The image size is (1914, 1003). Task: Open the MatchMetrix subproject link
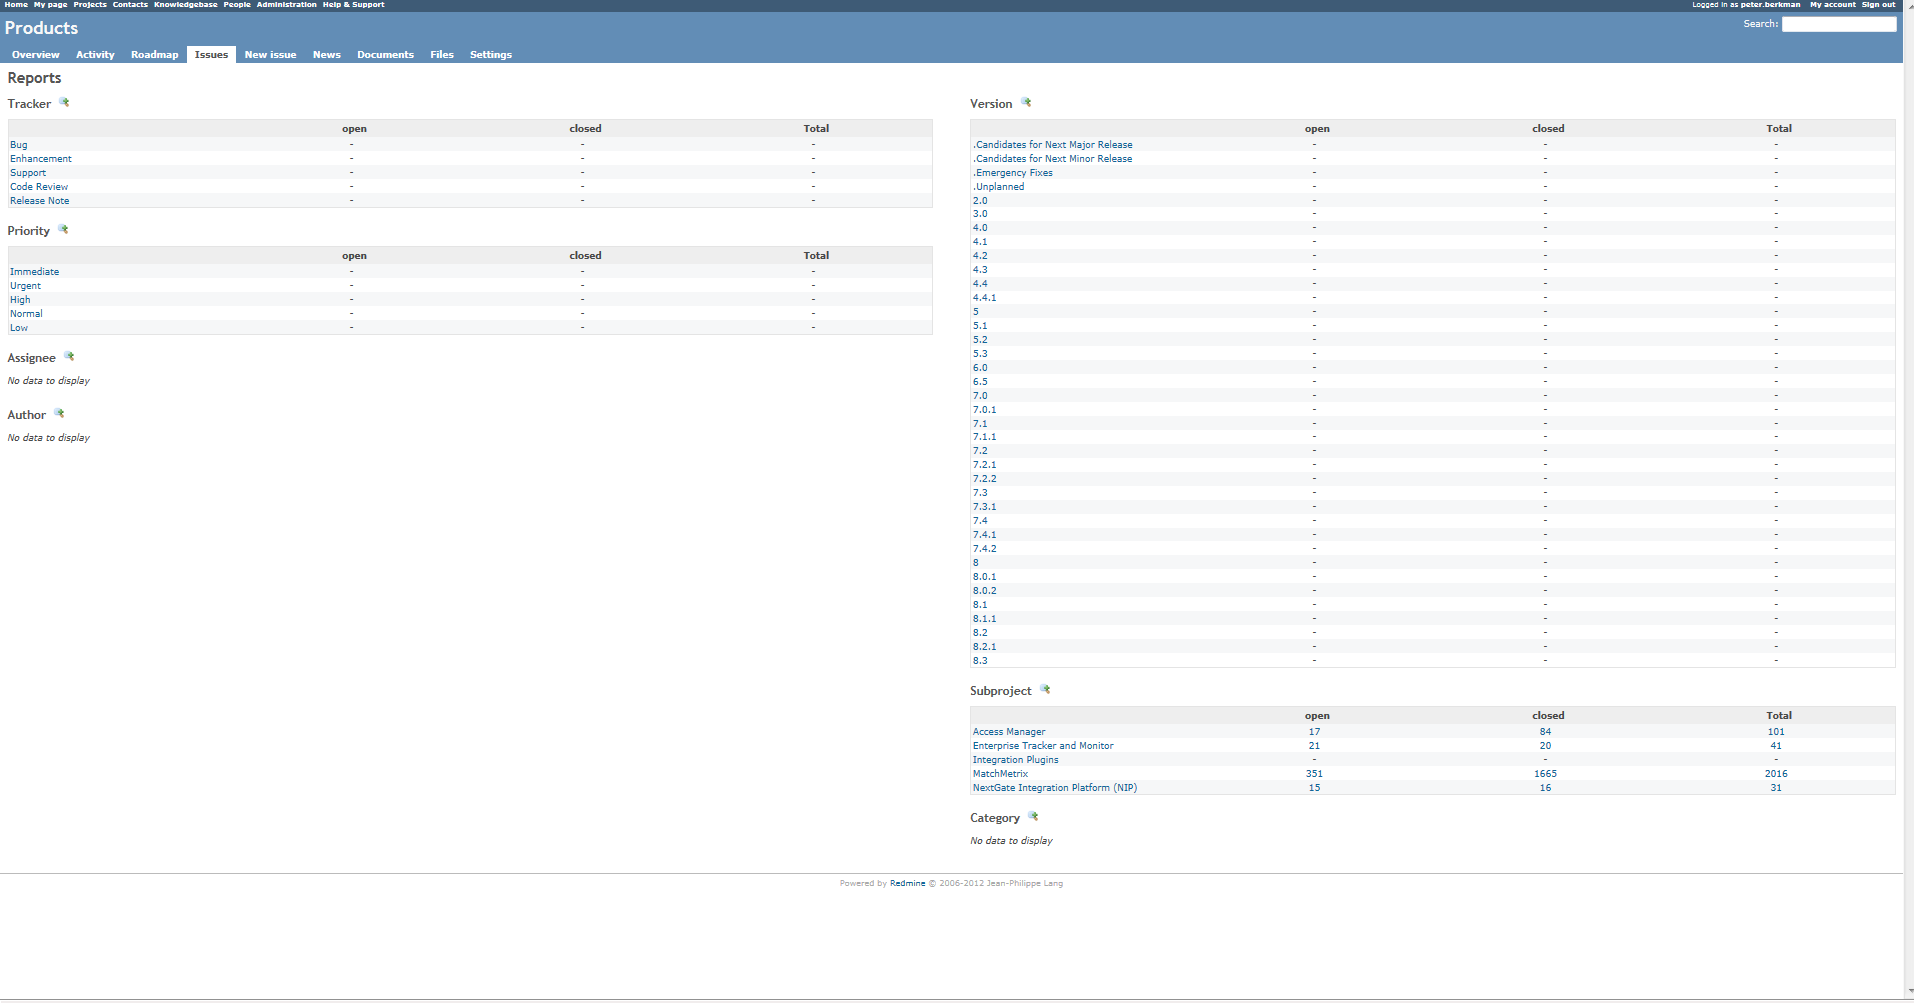pyautogui.click(x=1000, y=774)
